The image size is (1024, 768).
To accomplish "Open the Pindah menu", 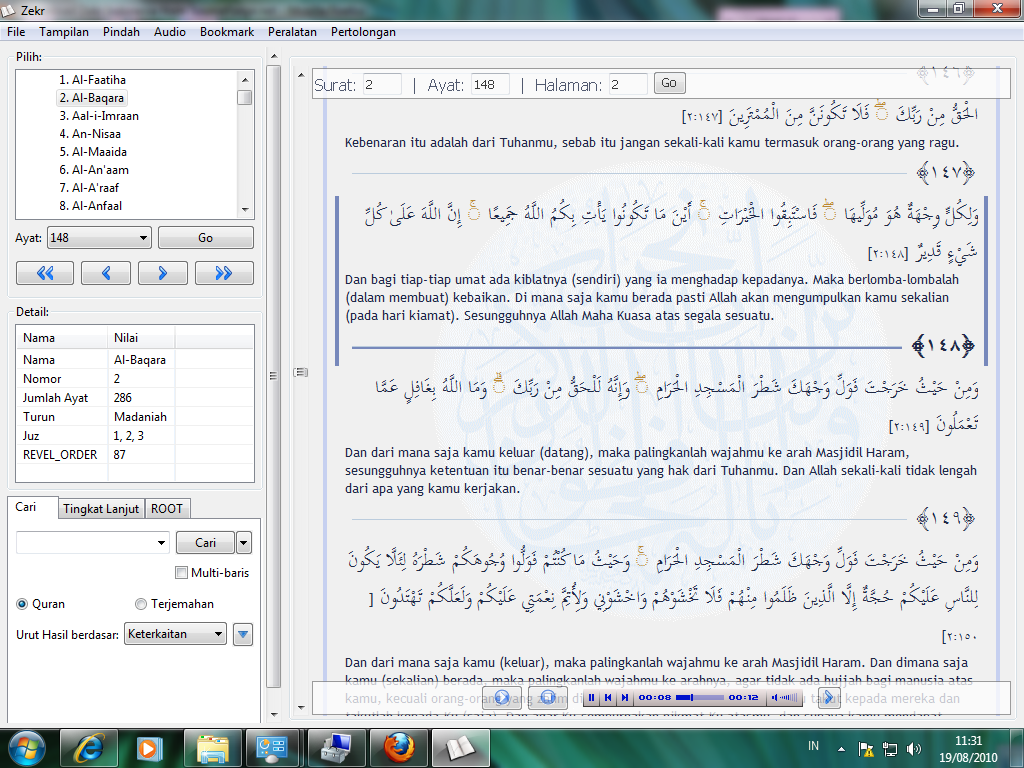I will pyautogui.click(x=121, y=32).
